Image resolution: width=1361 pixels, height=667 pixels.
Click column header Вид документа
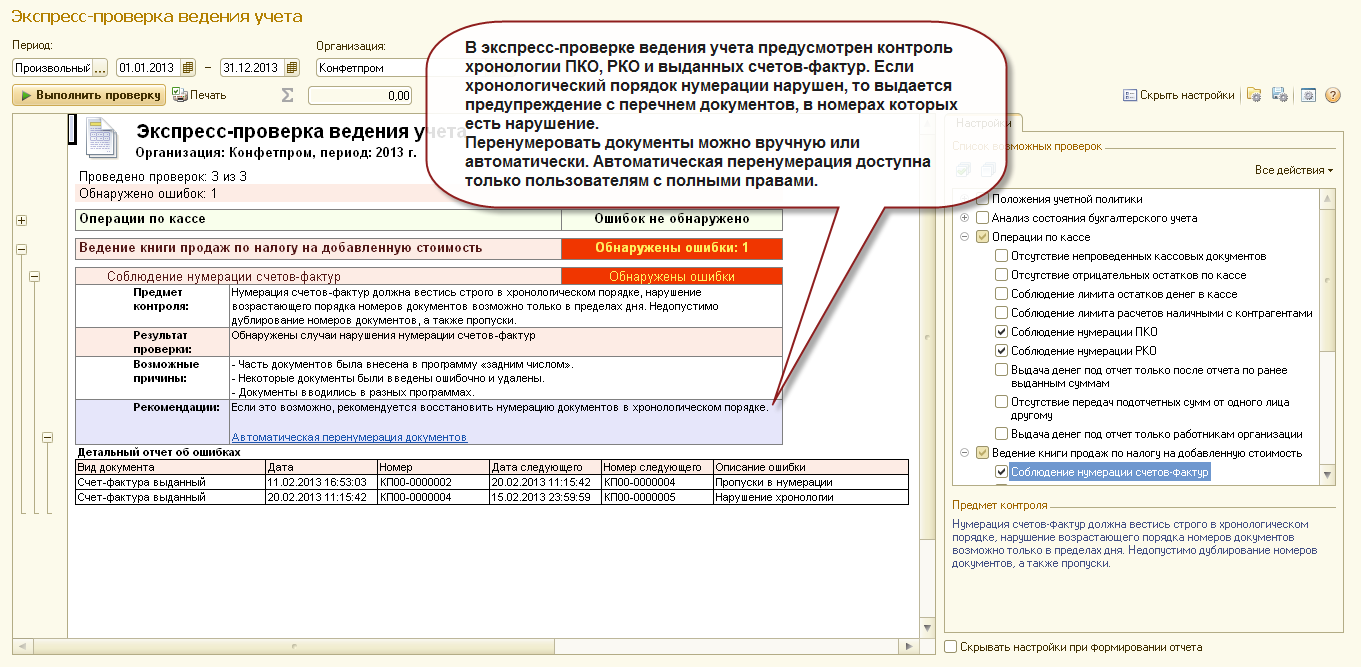(170, 467)
